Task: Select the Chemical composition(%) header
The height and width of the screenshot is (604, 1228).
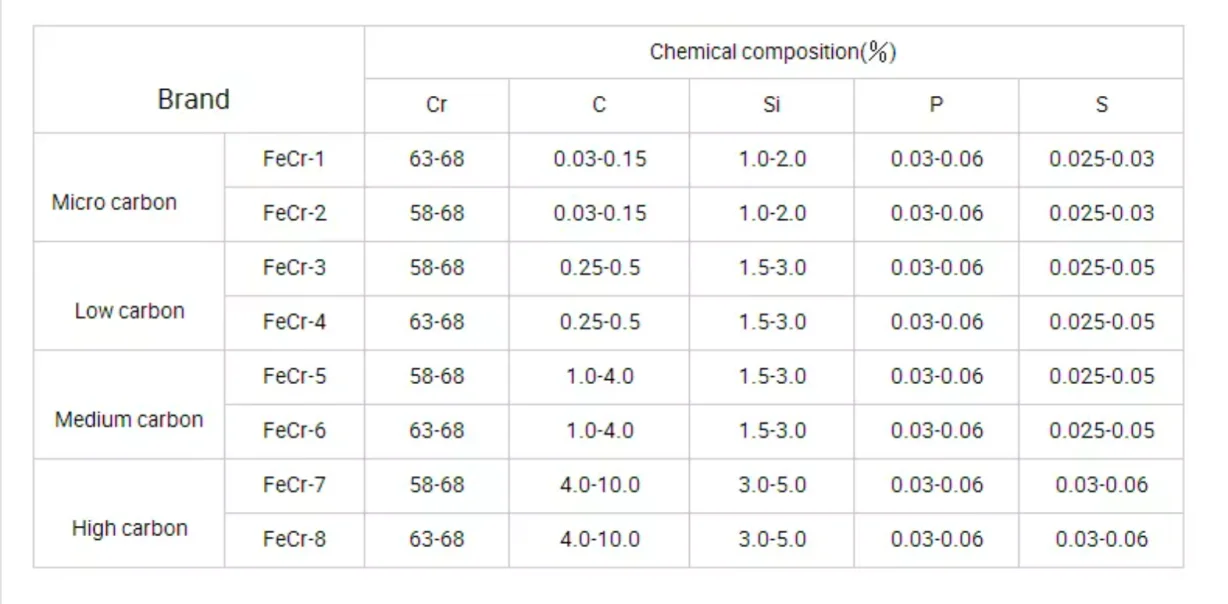Action: (x=773, y=52)
